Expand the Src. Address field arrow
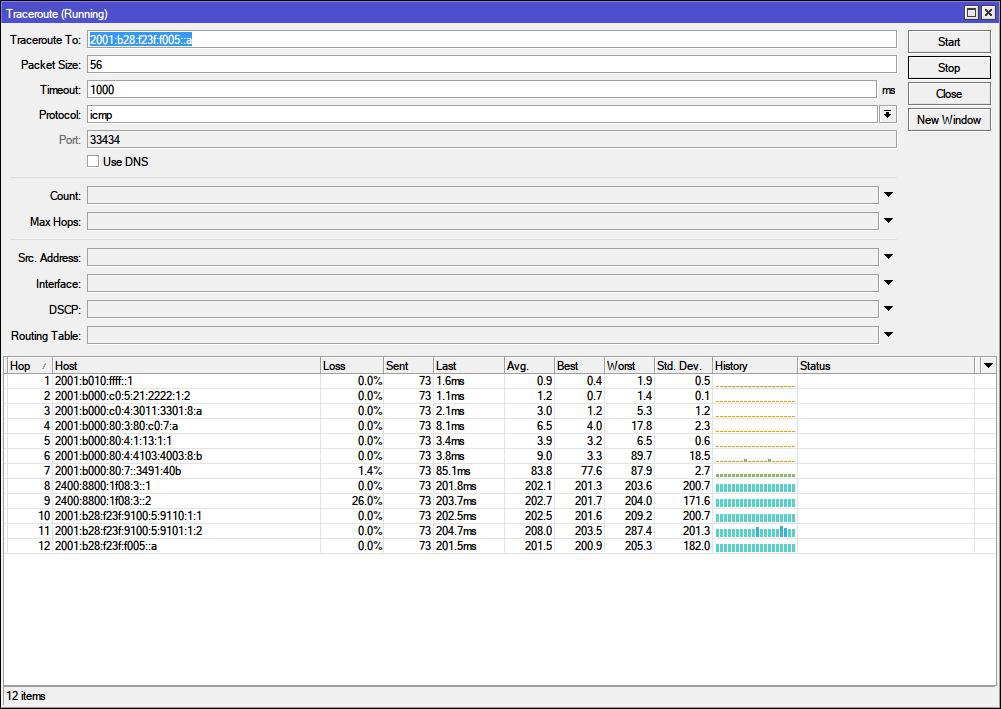1001x709 pixels. tap(888, 257)
